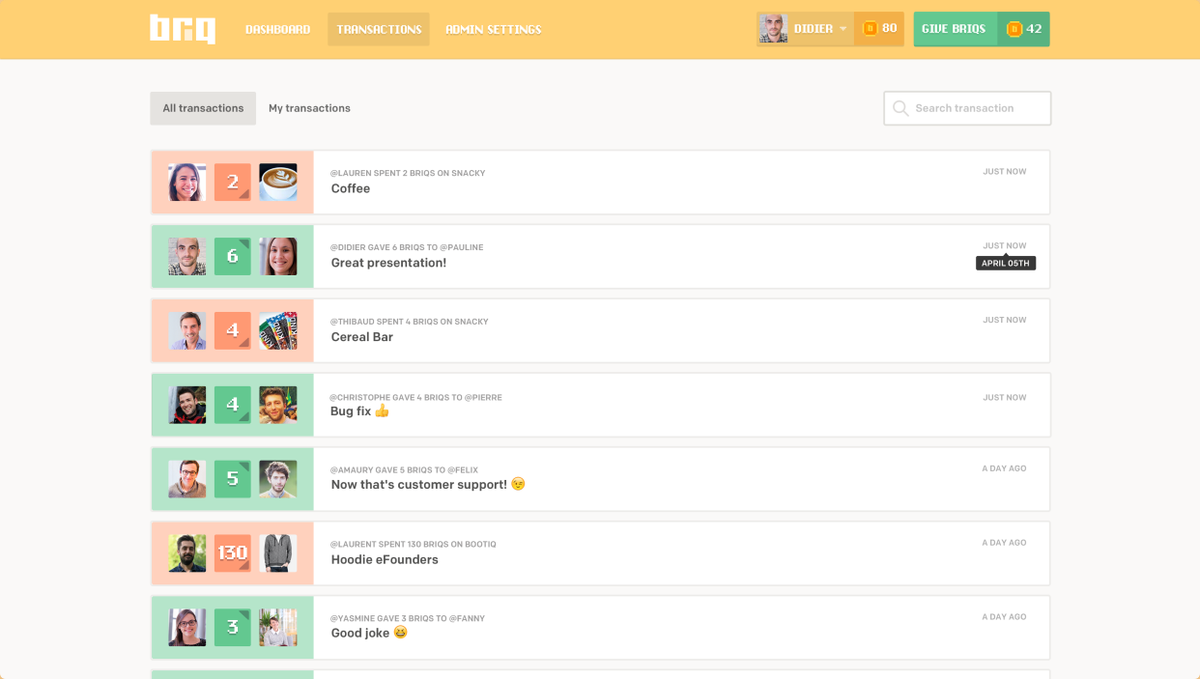The width and height of the screenshot is (1200, 679).
Task: Click Yasmine's avatar in Good joke row
Action: [187, 627]
